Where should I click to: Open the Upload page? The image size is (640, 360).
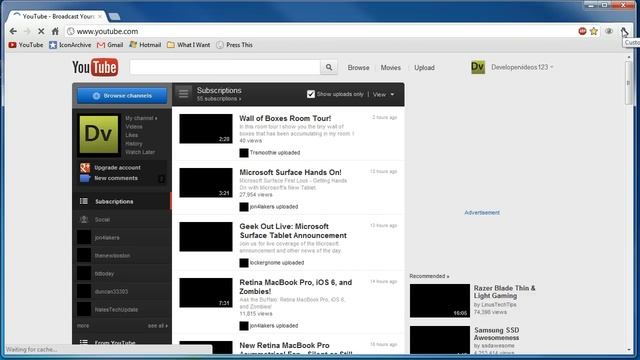pos(424,68)
